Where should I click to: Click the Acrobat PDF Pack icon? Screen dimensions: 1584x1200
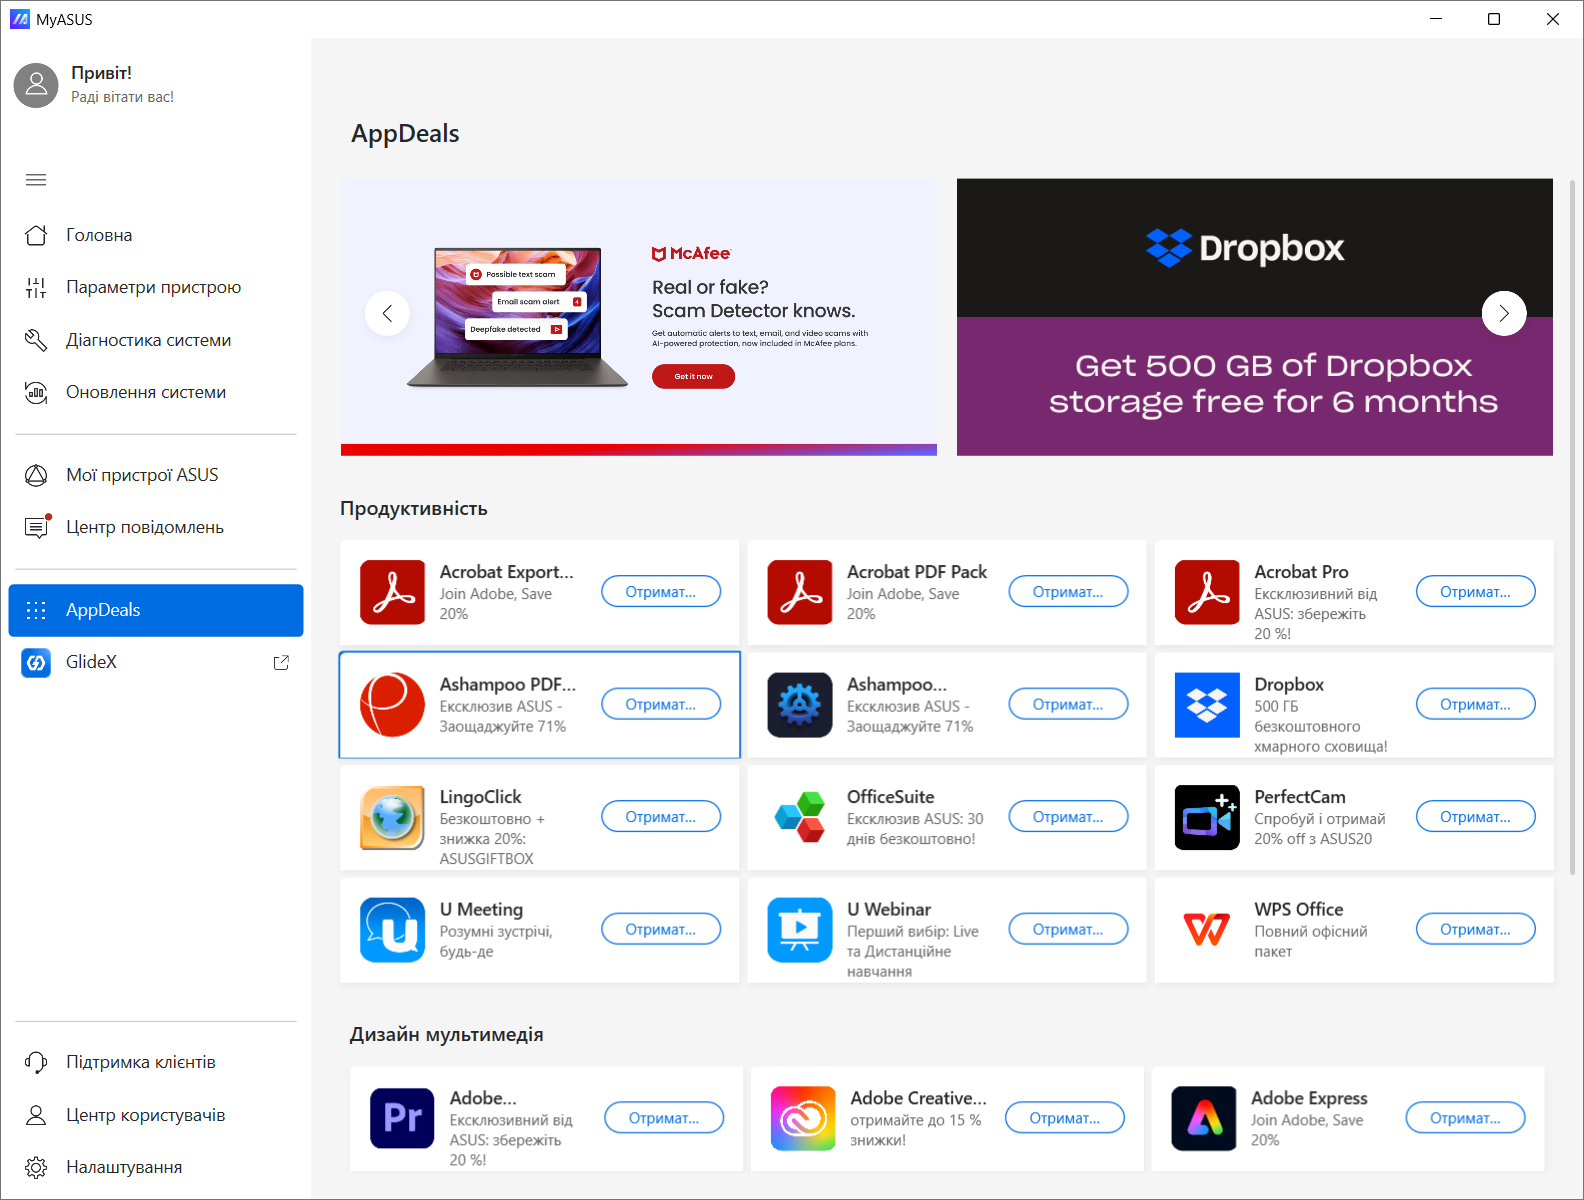pos(800,592)
